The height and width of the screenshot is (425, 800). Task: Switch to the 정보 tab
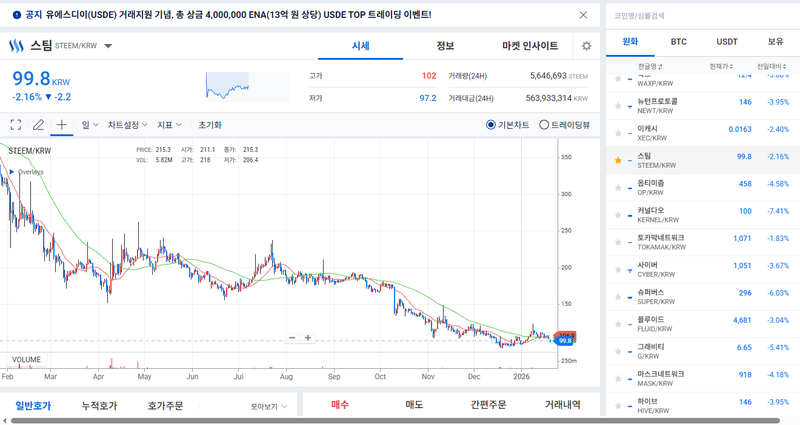[445, 46]
